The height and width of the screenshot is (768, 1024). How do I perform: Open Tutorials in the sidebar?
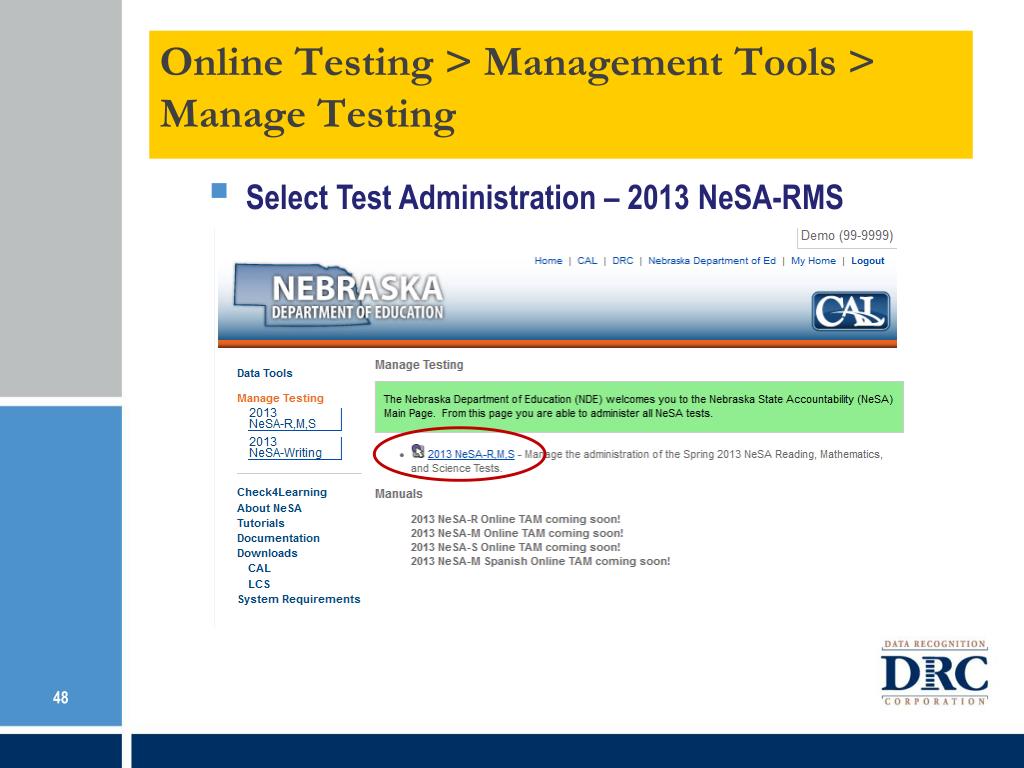[x=261, y=523]
